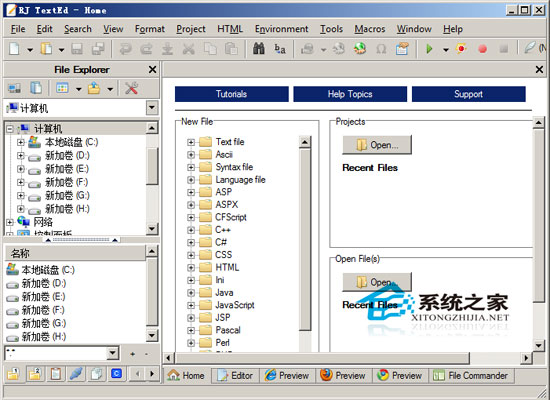Collapse the 计算机 root tree node
This screenshot has height=400, width=550.
(x=10, y=129)
